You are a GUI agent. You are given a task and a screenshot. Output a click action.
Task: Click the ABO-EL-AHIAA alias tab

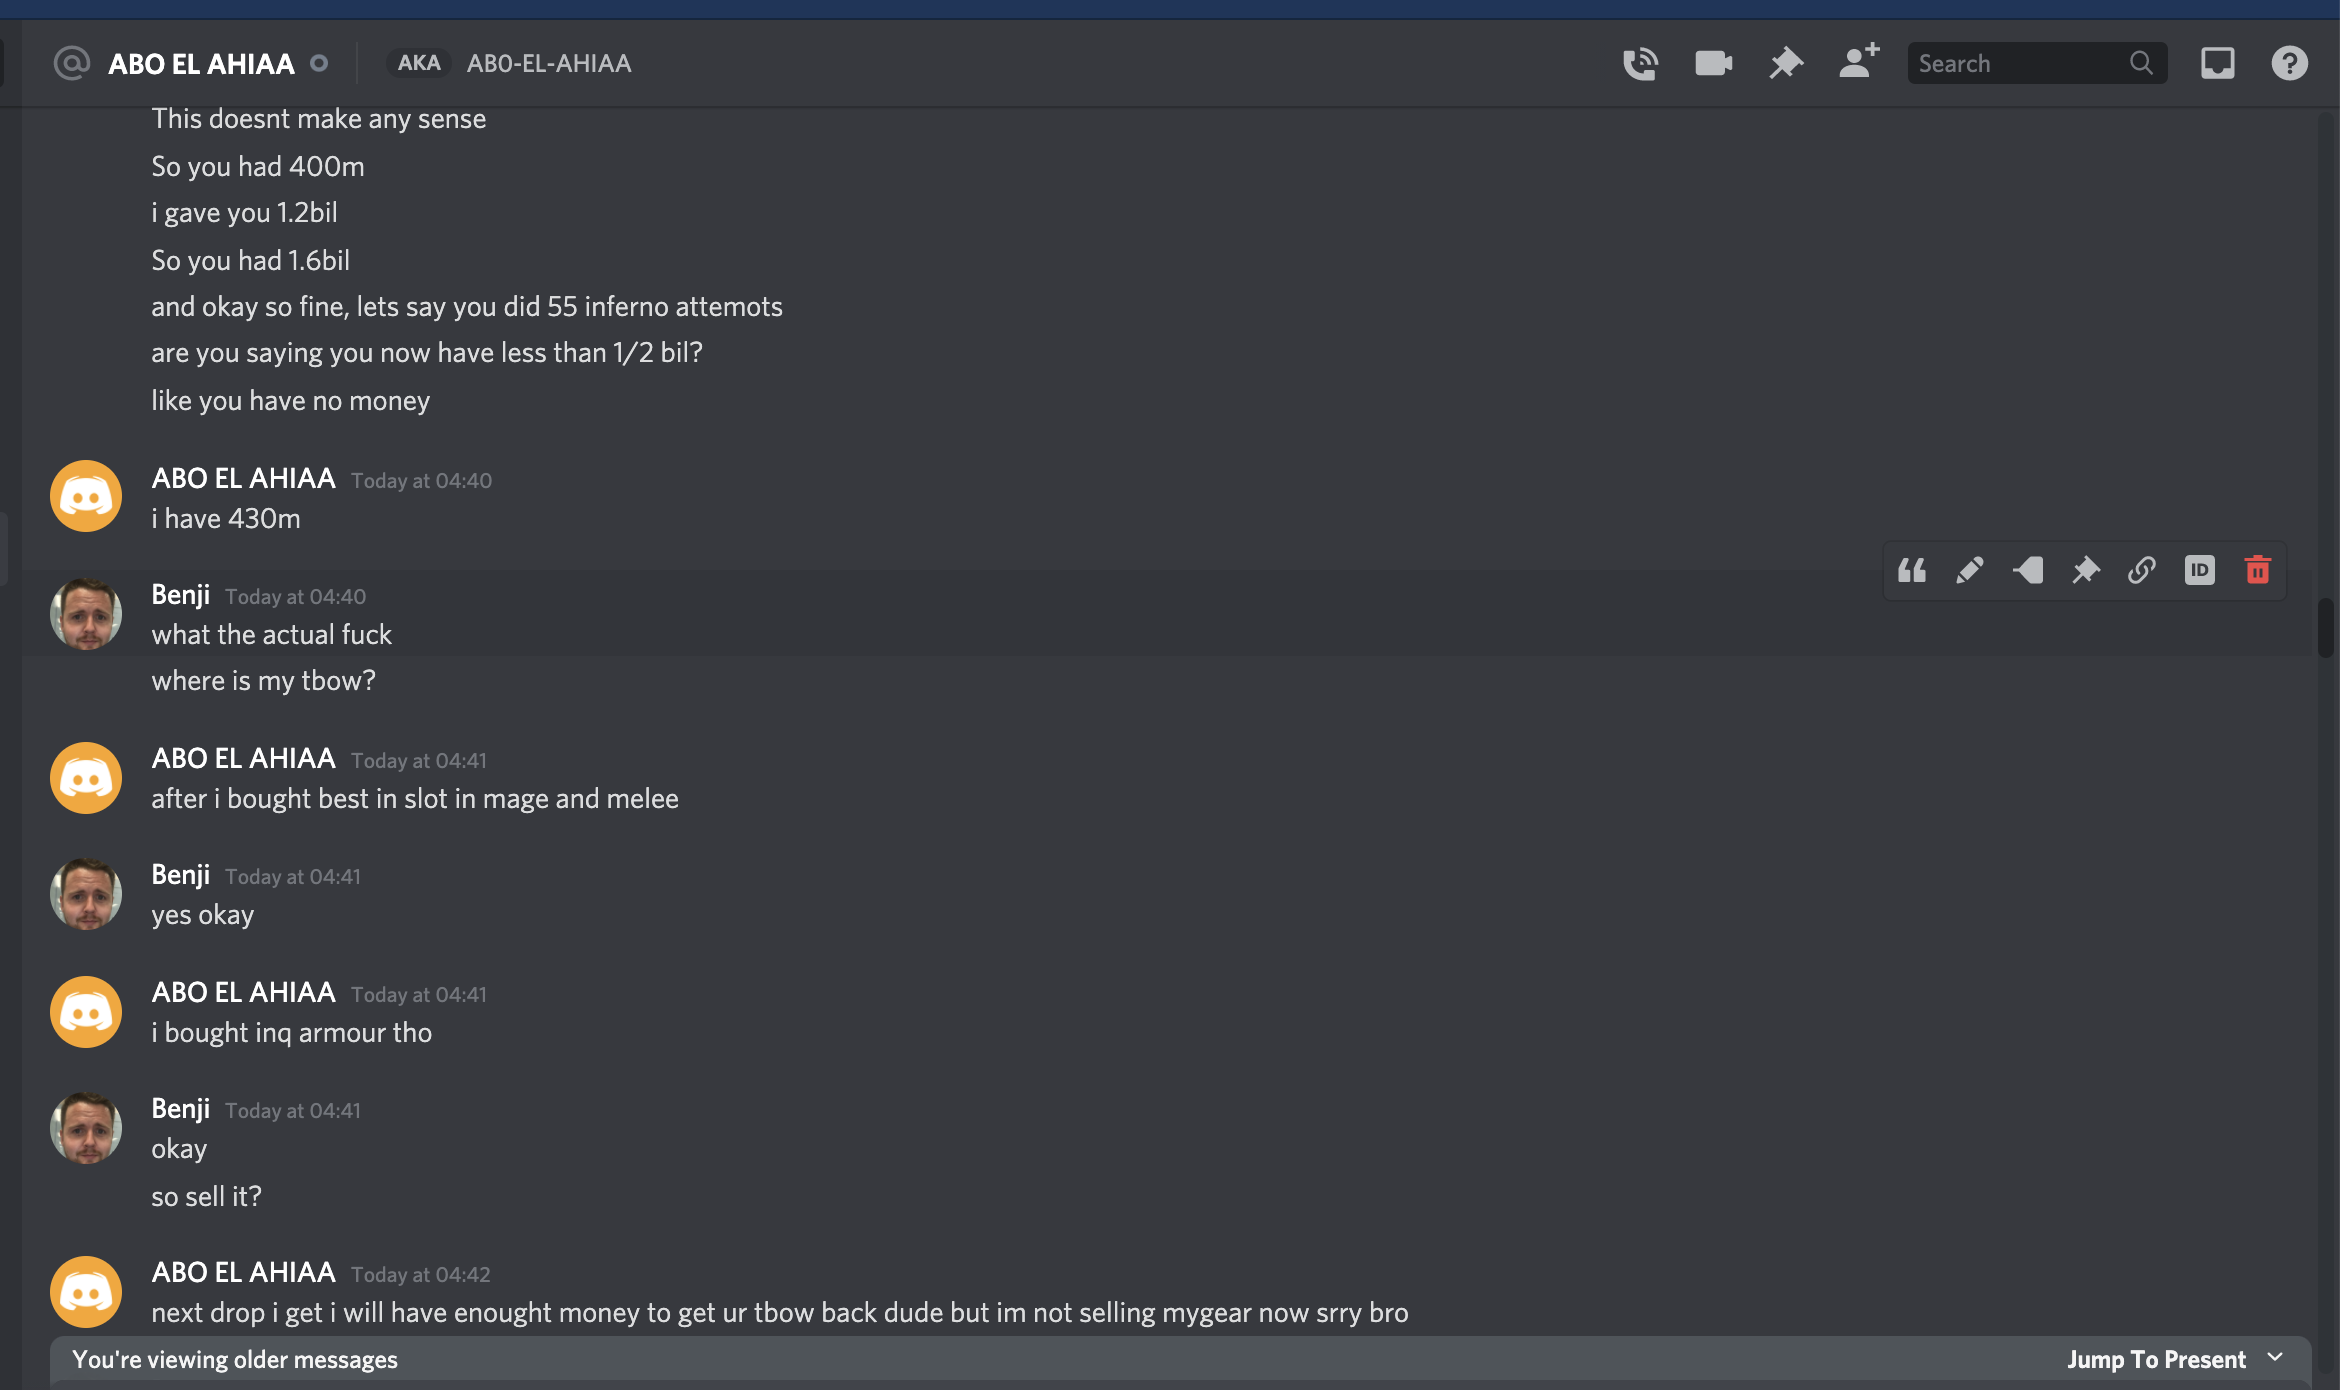pyautogui.click(x=546, y=61)
